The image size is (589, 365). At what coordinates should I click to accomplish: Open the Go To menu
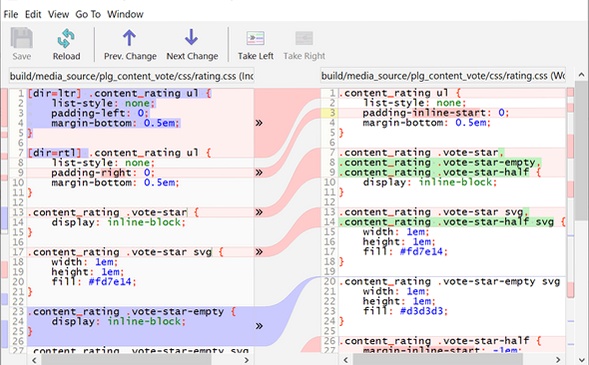[88, 14]
